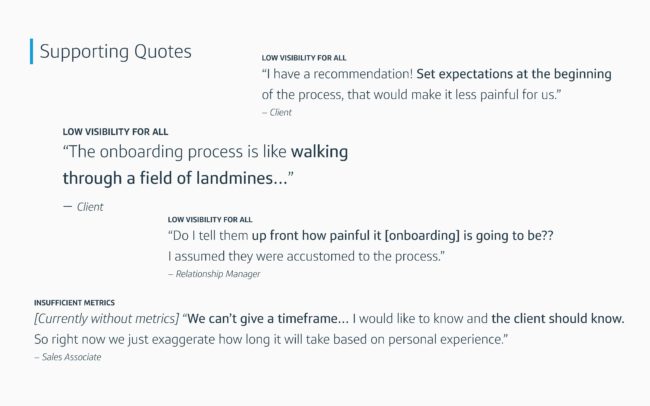650x406 pixels.
Task: Click bold text 'Set expectations at the beginning'
Action: coord(514,74)
